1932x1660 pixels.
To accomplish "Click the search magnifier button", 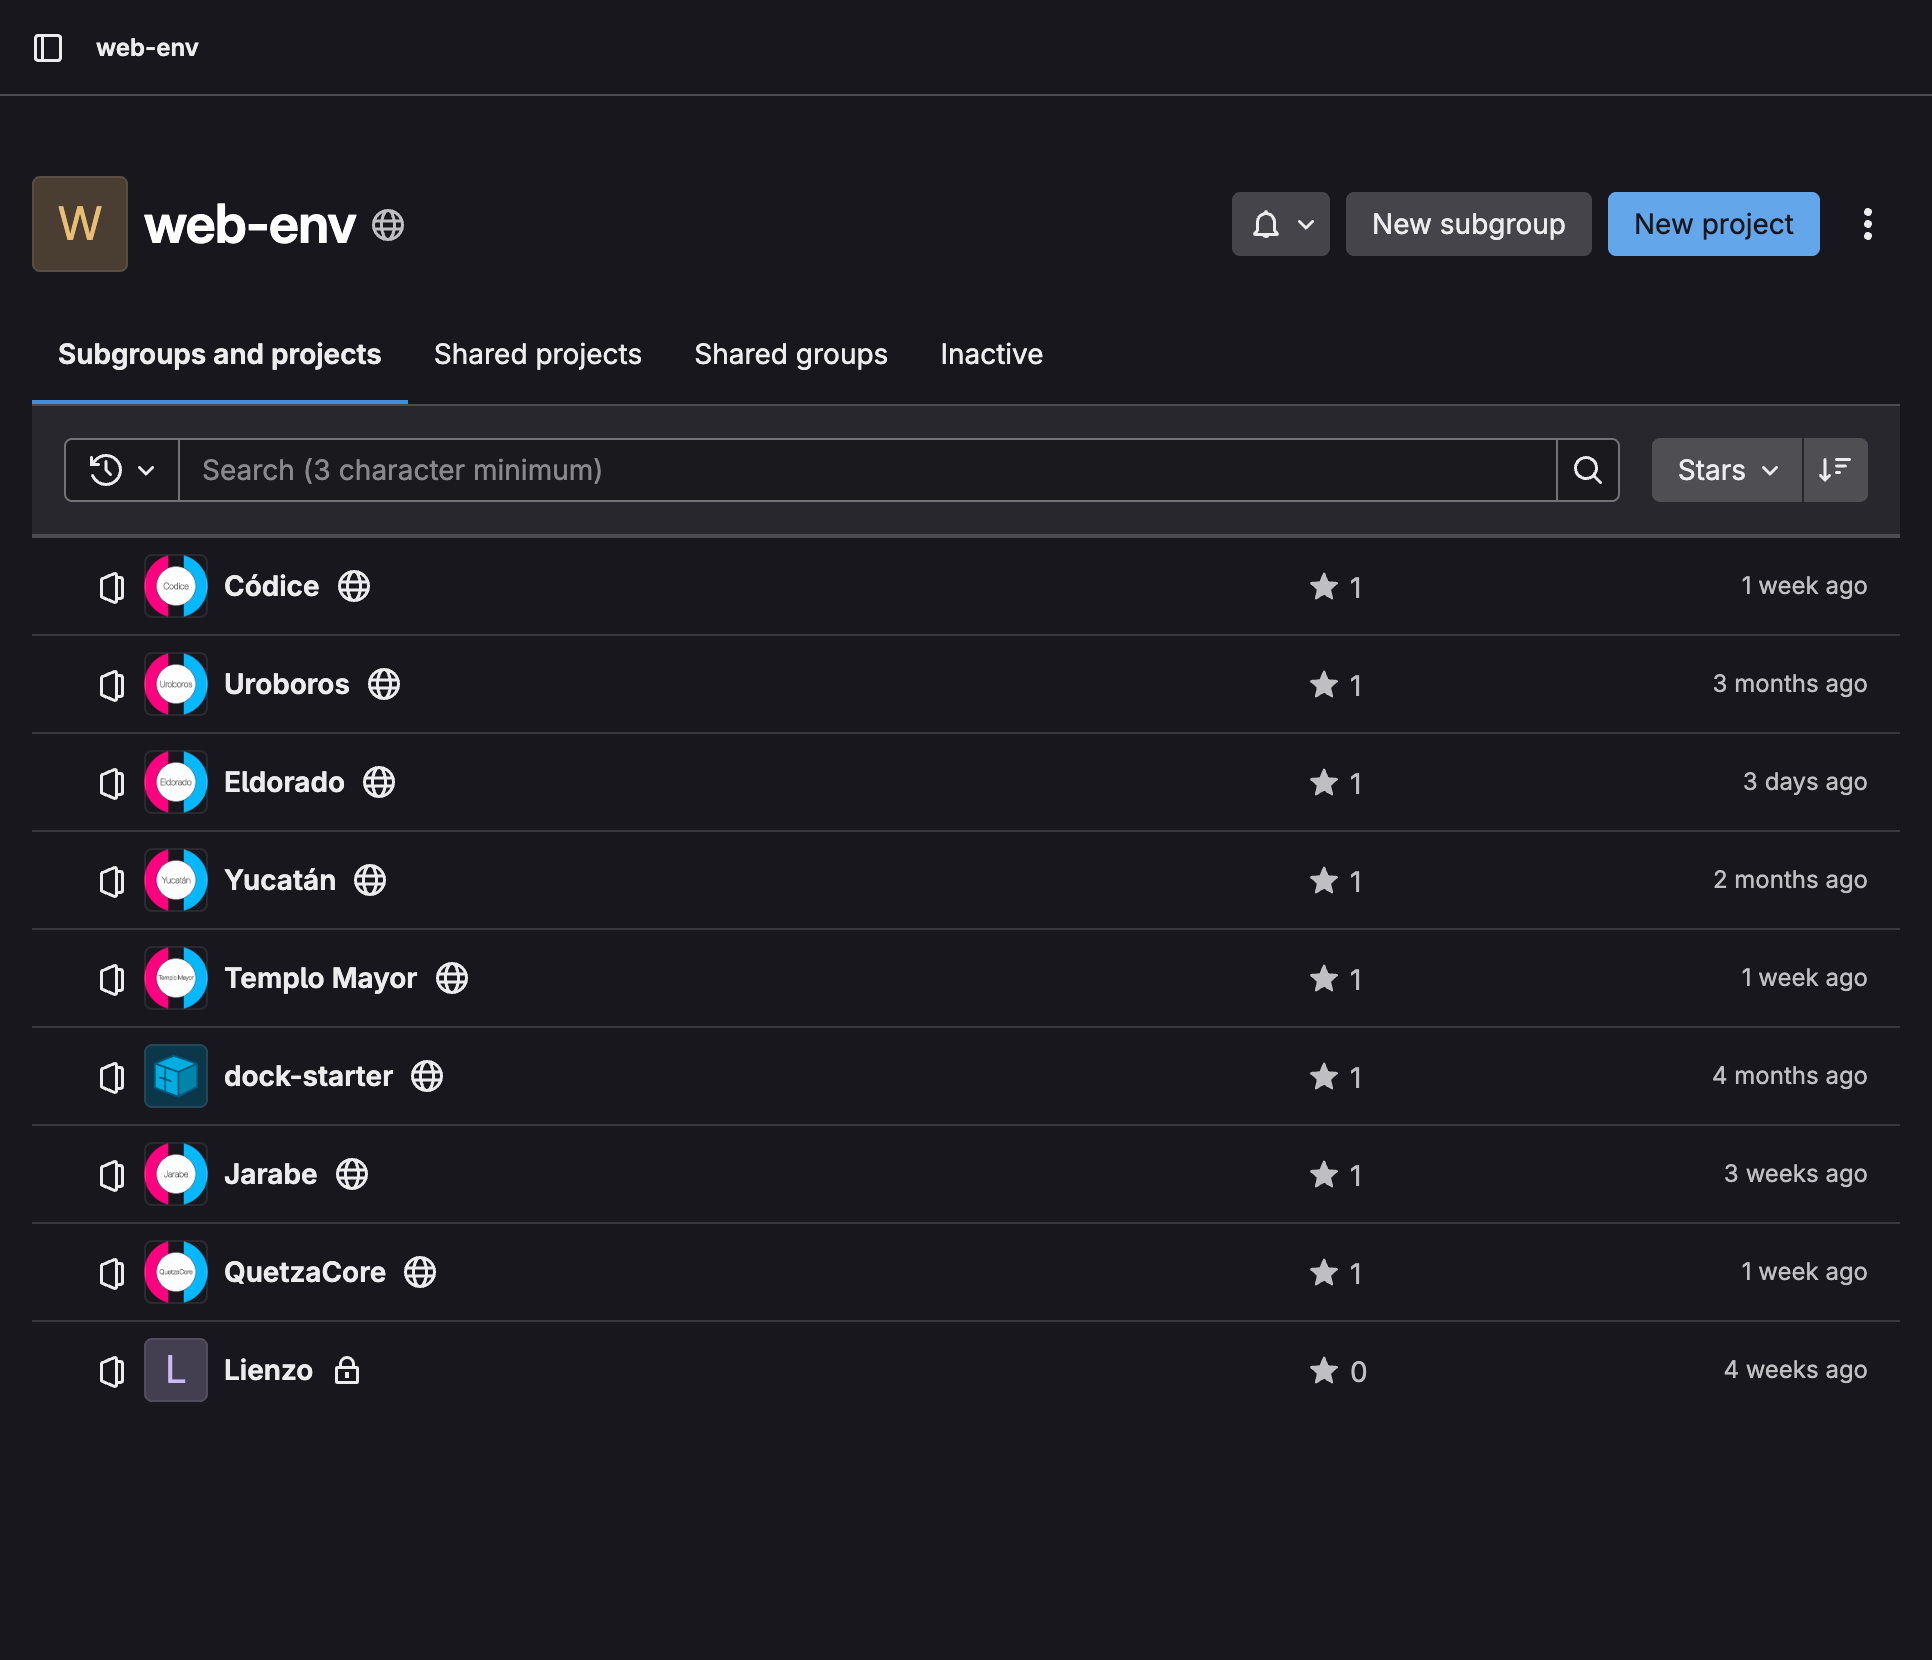I will (1587, 470).
